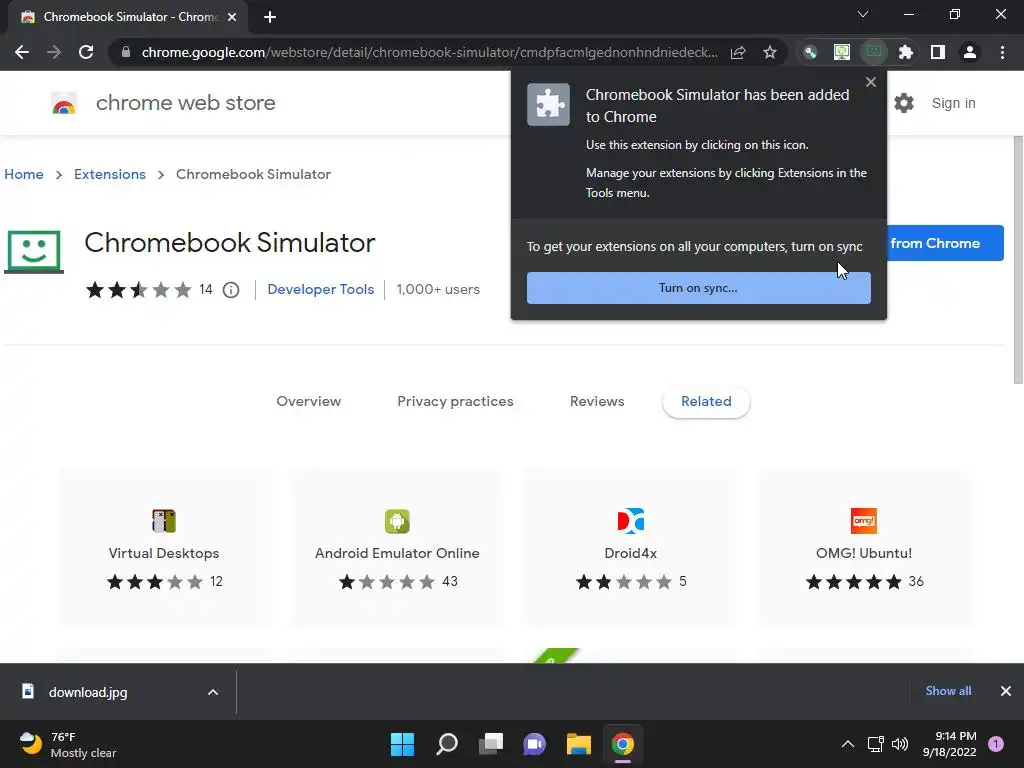Open the Droid4x extension card
Screen dimensions: 1024x768
click(x=630, y=548)
